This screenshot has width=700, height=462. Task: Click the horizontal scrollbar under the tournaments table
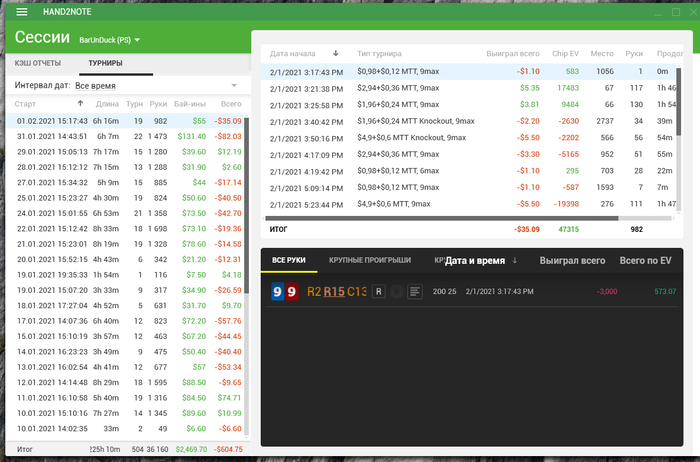(442, 218)
